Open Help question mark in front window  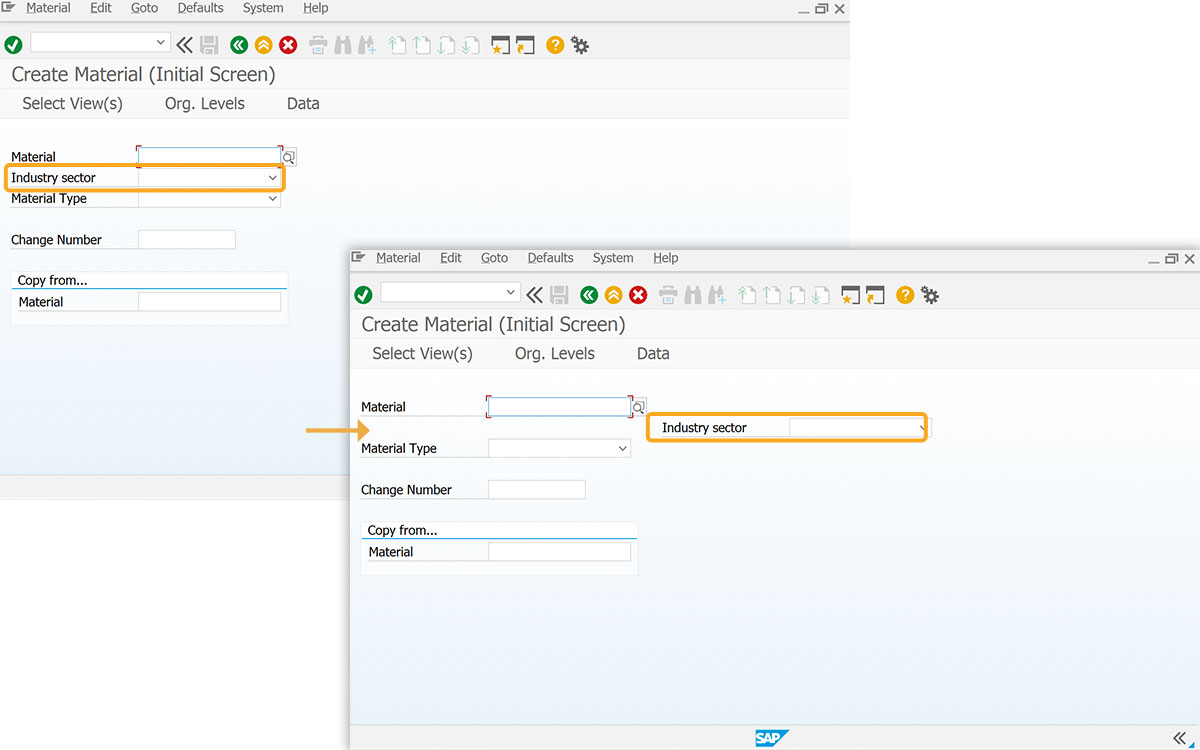905,295
